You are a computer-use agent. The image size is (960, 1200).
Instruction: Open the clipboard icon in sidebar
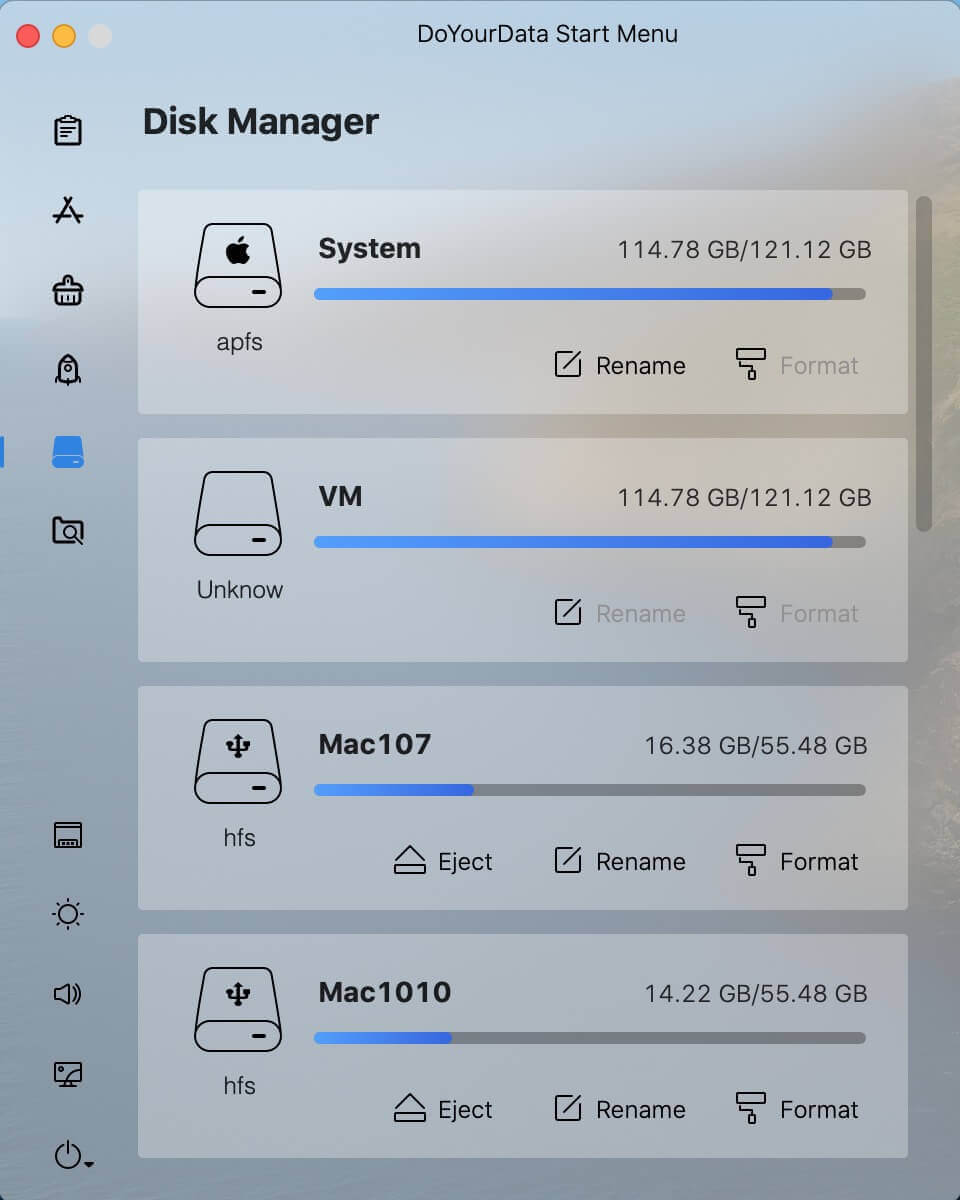[68, 130]
